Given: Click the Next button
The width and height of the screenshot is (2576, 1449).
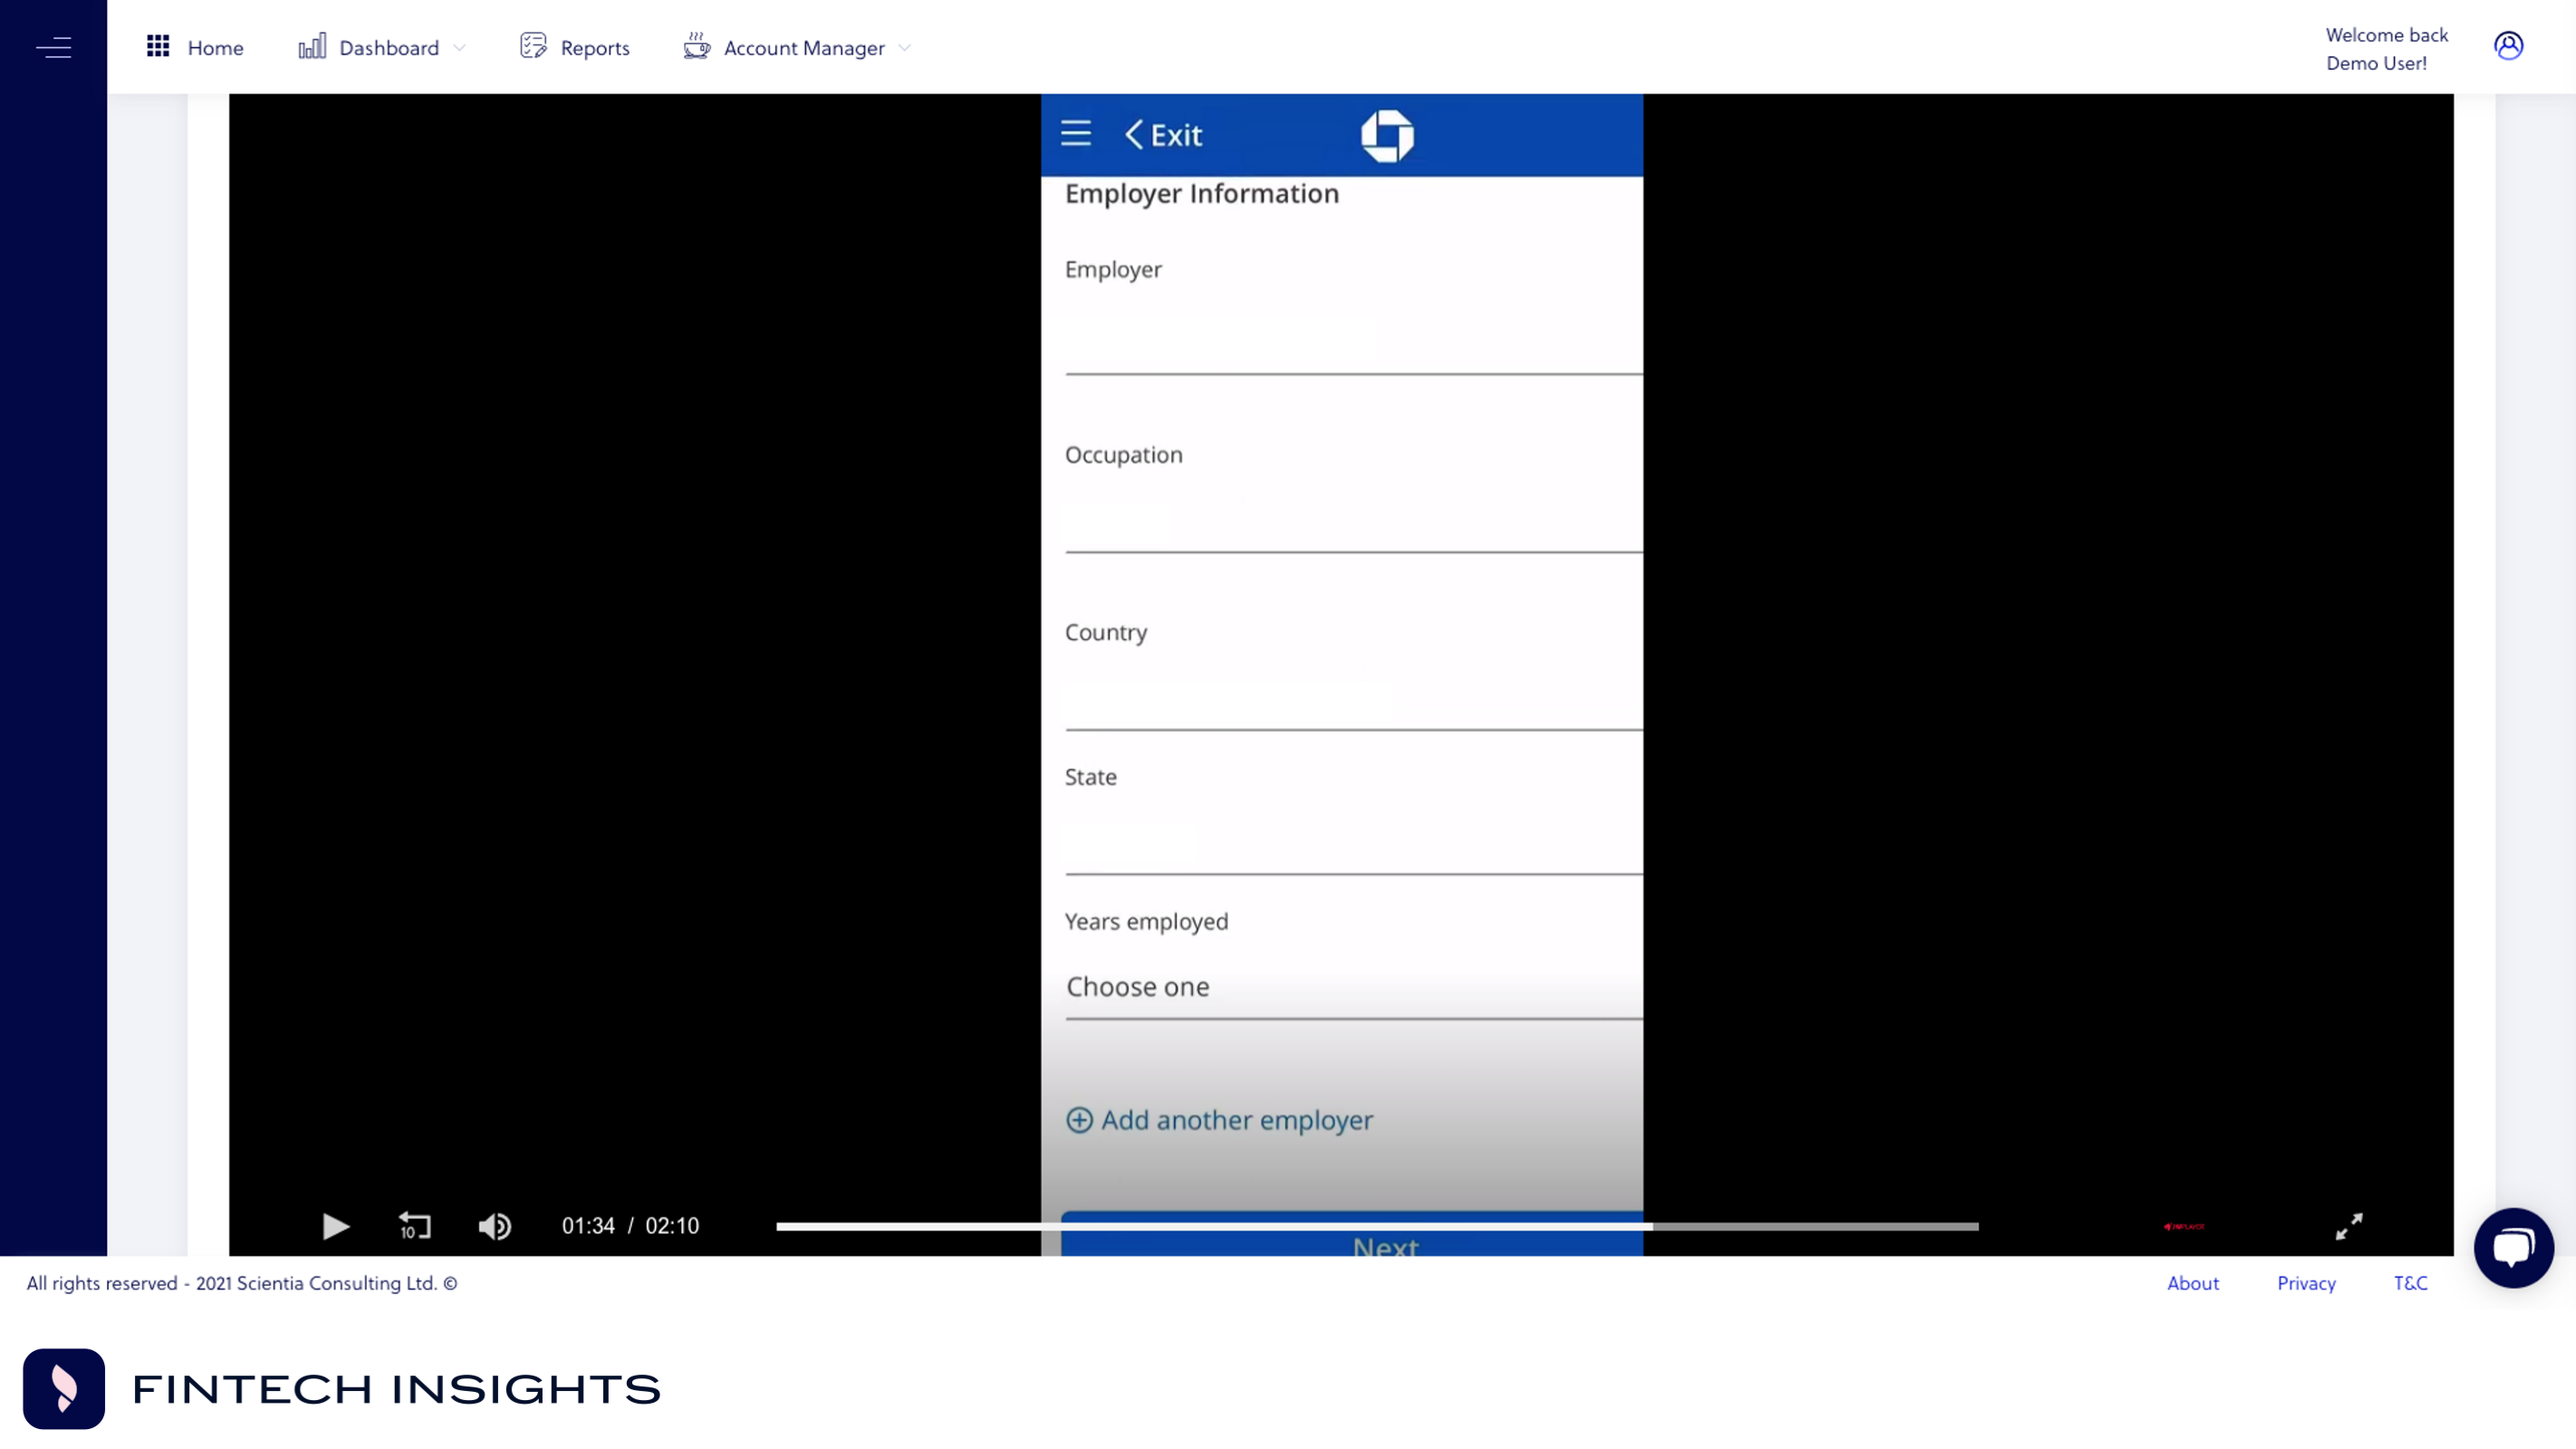Looking at the screenshot, I should pos(1385,1243).
